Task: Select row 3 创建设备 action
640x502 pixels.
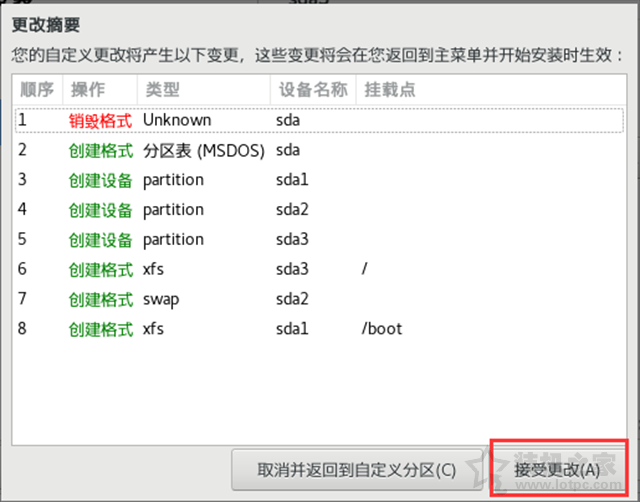Action: pos(100,180)
